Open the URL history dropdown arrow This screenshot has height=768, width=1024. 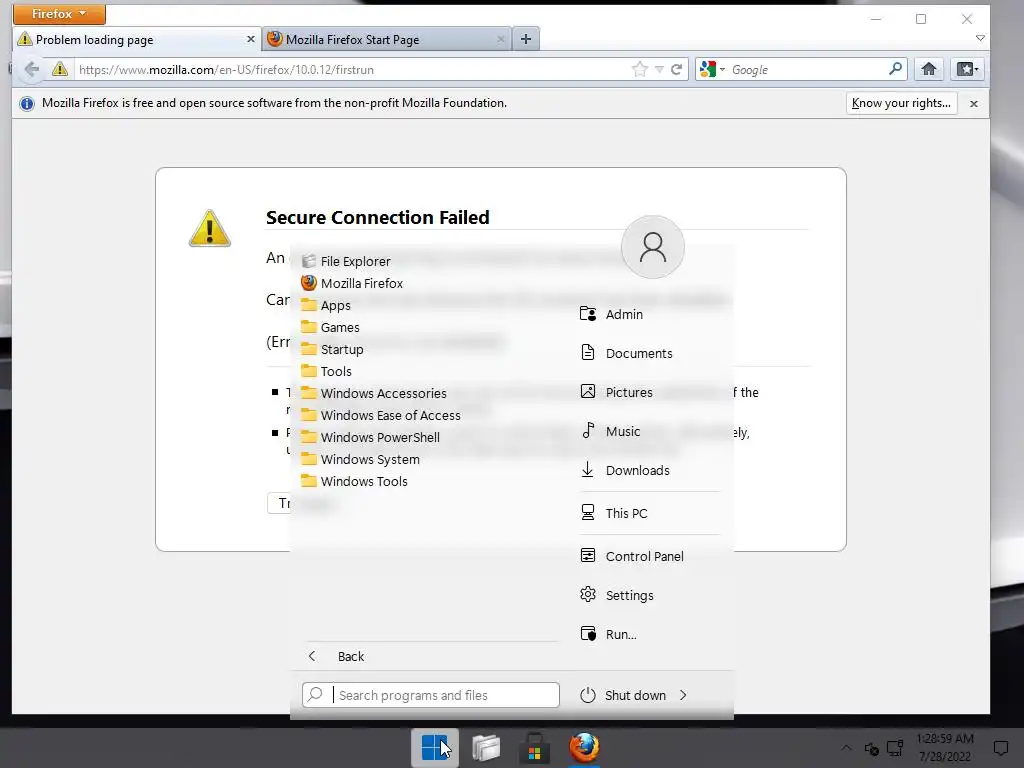[660, 69]
